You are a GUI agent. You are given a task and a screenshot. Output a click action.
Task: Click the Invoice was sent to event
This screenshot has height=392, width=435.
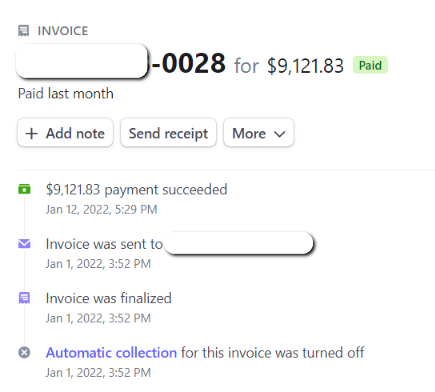coord(104,244)
